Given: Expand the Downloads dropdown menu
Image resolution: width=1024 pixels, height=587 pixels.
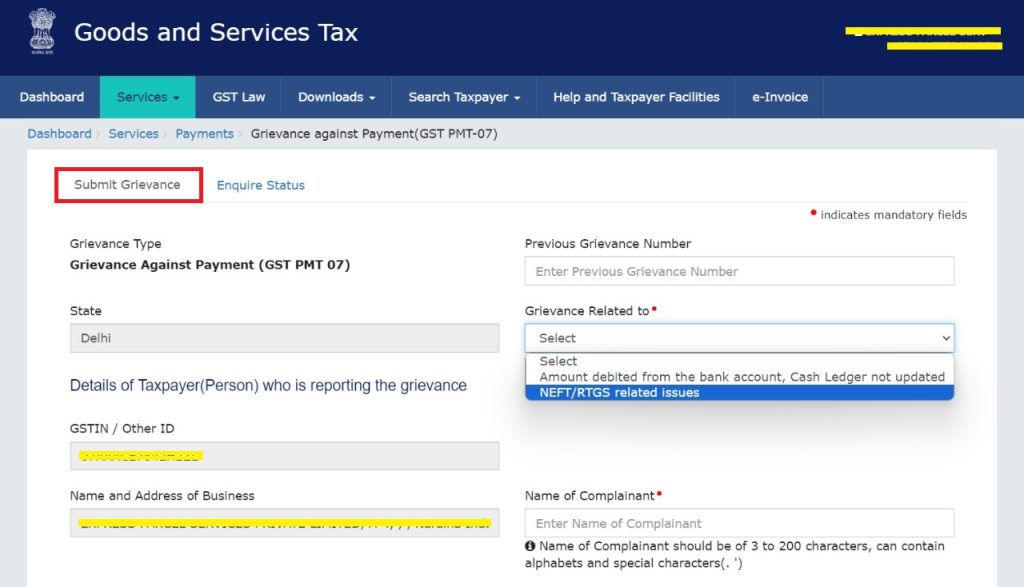Looking at the screenshot, I should pos(336,97).
